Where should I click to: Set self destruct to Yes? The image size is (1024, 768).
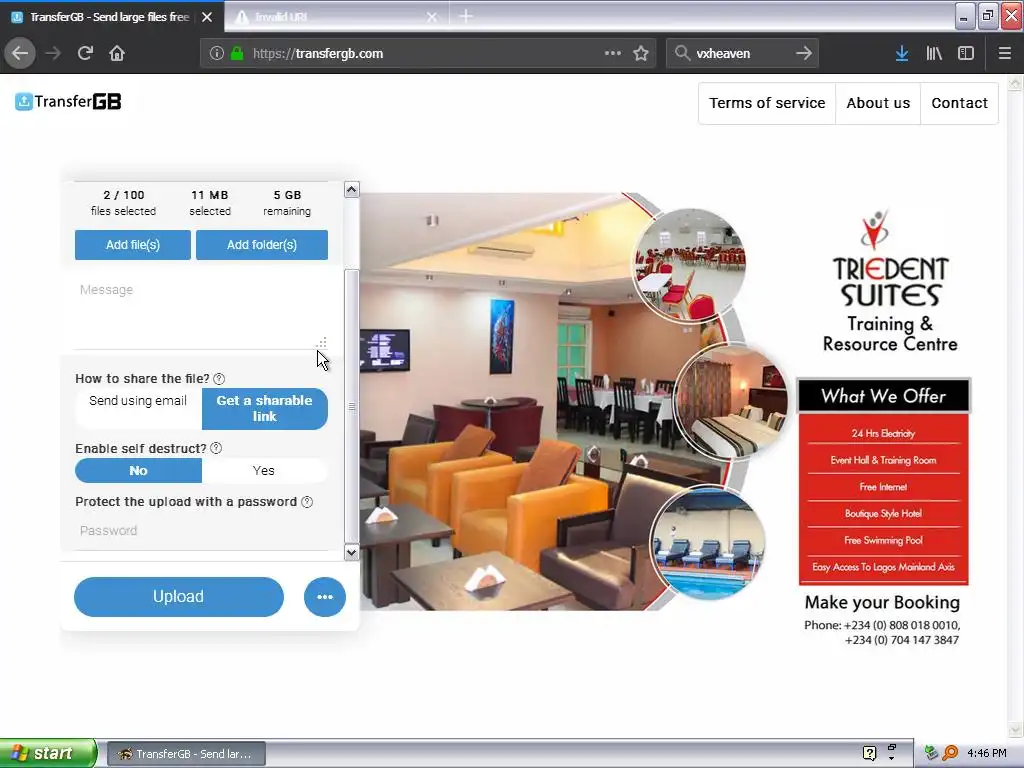(x=264, y=470)
